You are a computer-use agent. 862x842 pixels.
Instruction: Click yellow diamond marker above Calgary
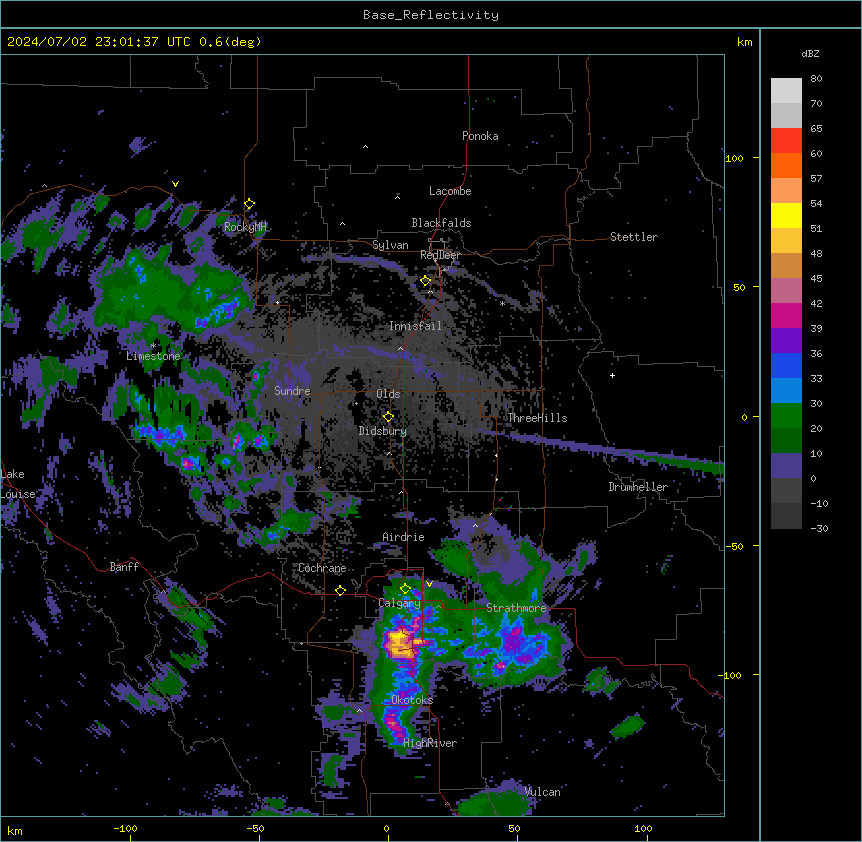(x=405, y=589)
